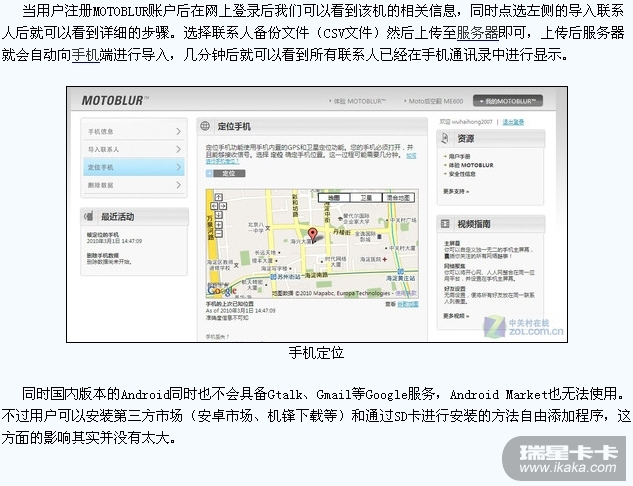Zoom in on the map with plus control
This screenshot has width=633, height=486.
218,225
